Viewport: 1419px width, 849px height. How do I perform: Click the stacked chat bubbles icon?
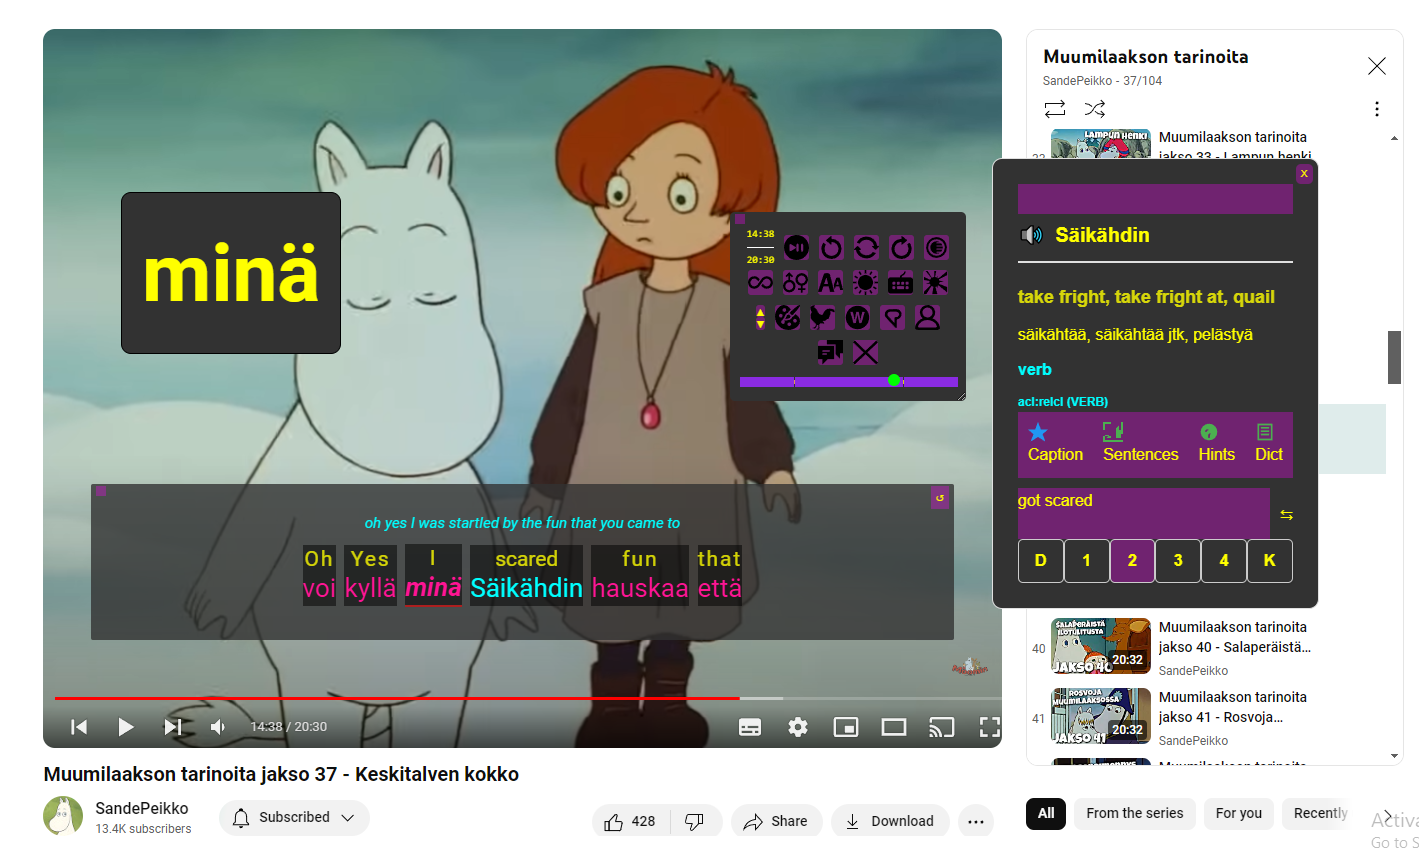830,352
